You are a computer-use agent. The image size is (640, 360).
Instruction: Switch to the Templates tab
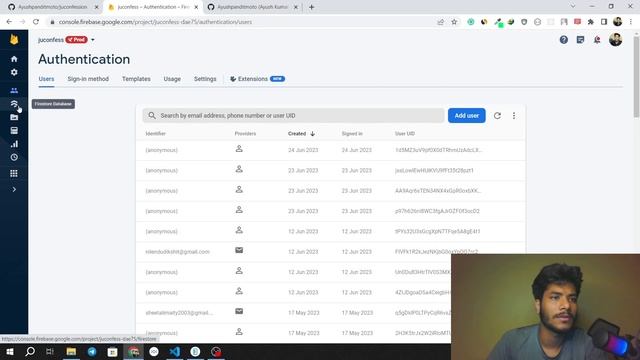pyautogui.click(x=136, y=79)
